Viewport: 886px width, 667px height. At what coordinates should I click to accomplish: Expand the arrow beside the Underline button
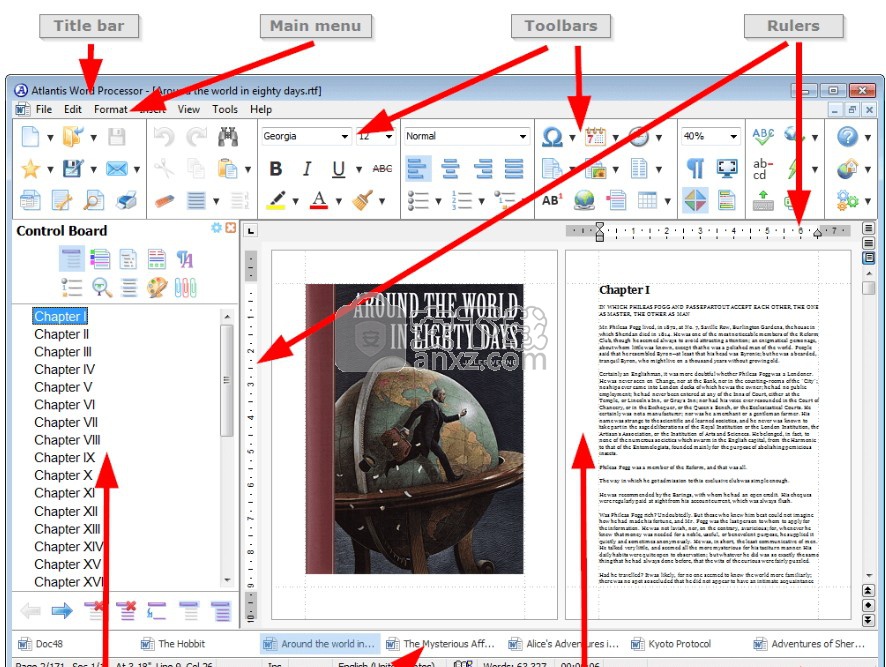coord(358,169)
